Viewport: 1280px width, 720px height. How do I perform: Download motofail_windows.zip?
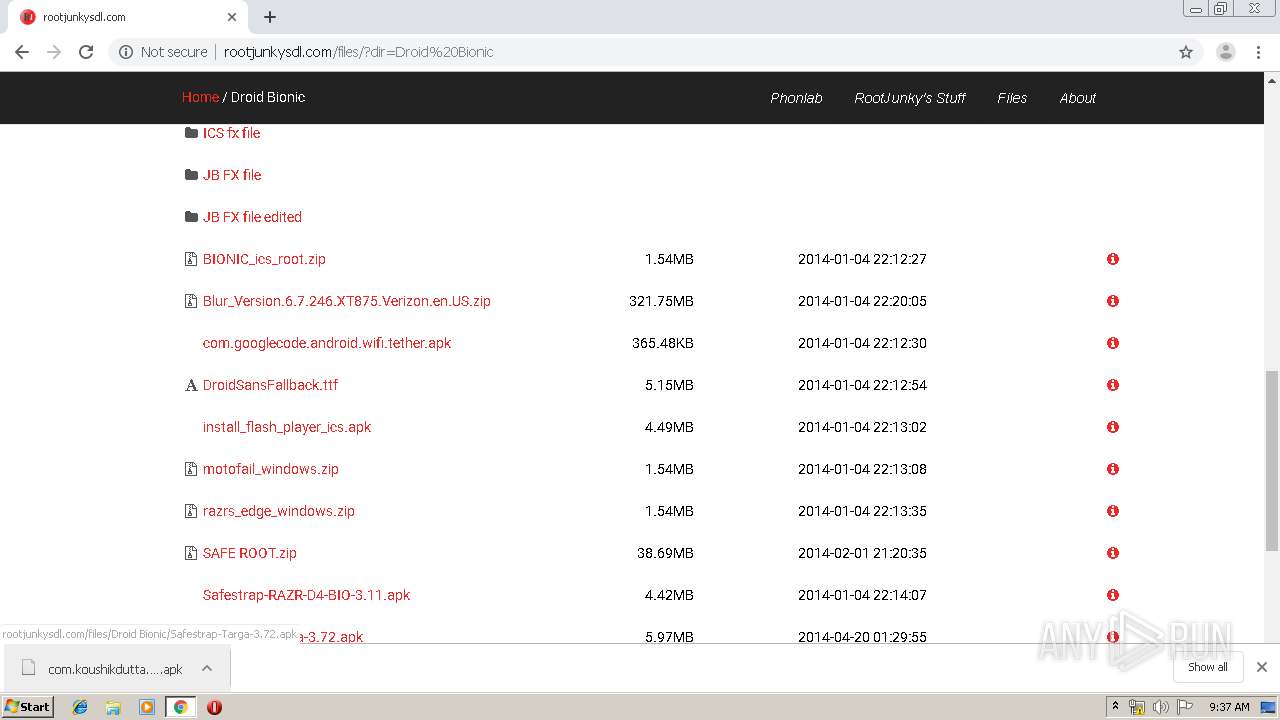tap(270, 469)
